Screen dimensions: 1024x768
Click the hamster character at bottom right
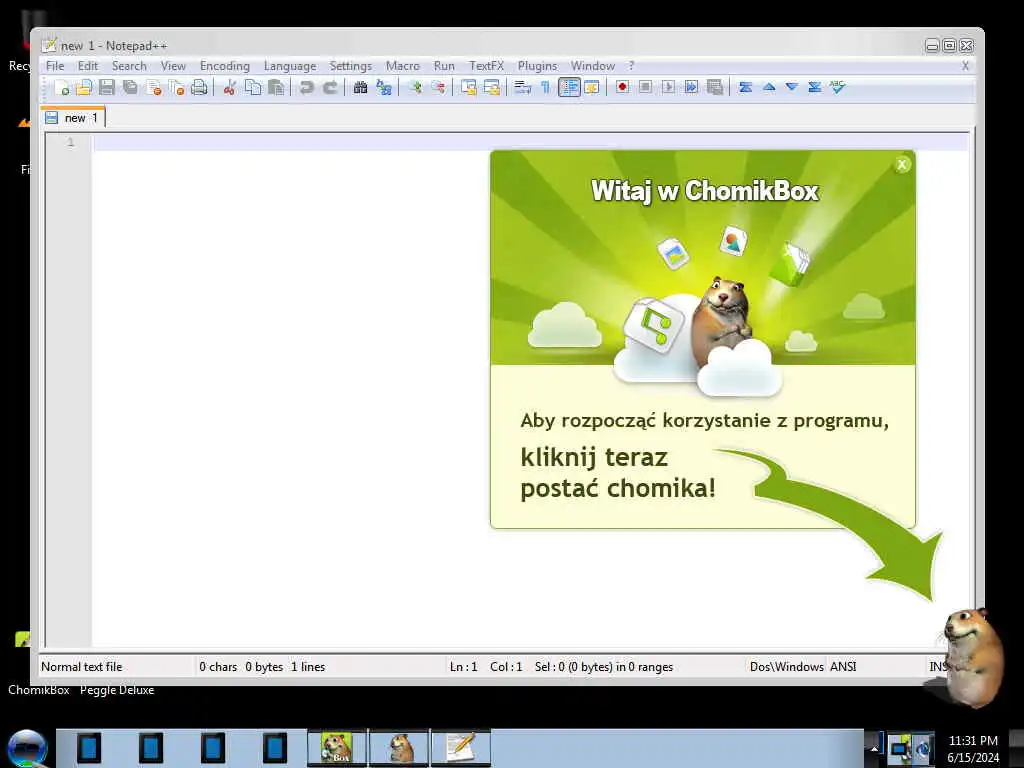973,656
